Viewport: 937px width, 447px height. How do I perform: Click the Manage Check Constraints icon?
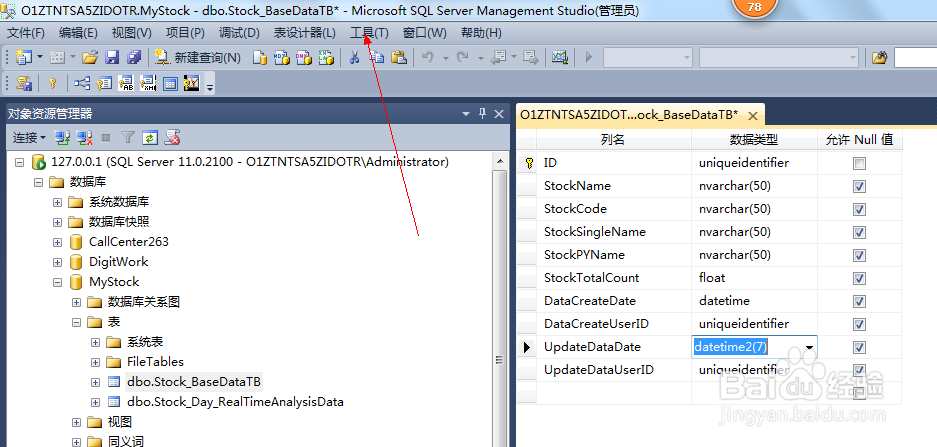[x=170, y=83]
